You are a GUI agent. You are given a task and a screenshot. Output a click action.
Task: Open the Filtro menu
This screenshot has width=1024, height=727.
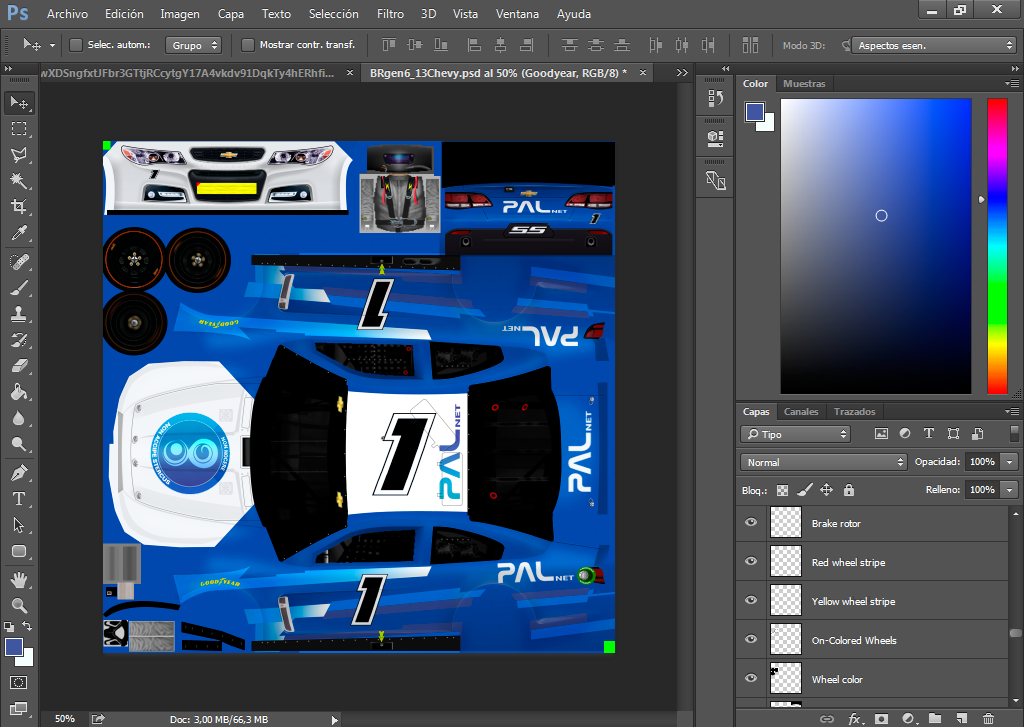391,14
